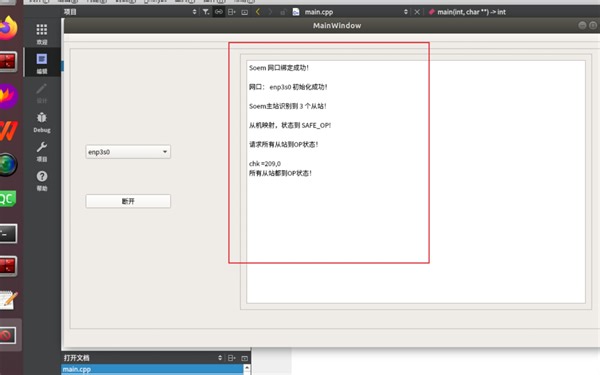Toggle the synchronize-with-editor link icon
Screen dimensions: 600x375
coord(218,12)
